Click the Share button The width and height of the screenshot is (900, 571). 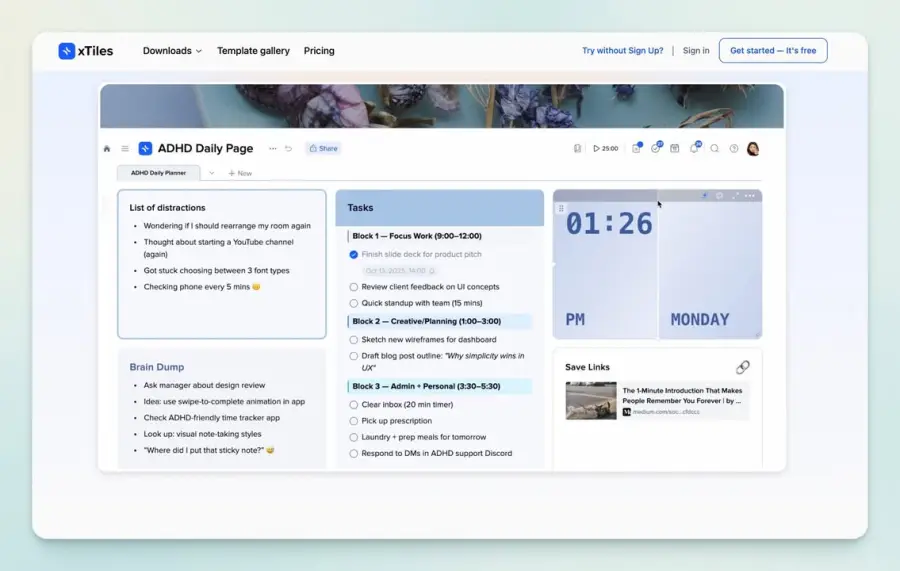click(323, 148)
